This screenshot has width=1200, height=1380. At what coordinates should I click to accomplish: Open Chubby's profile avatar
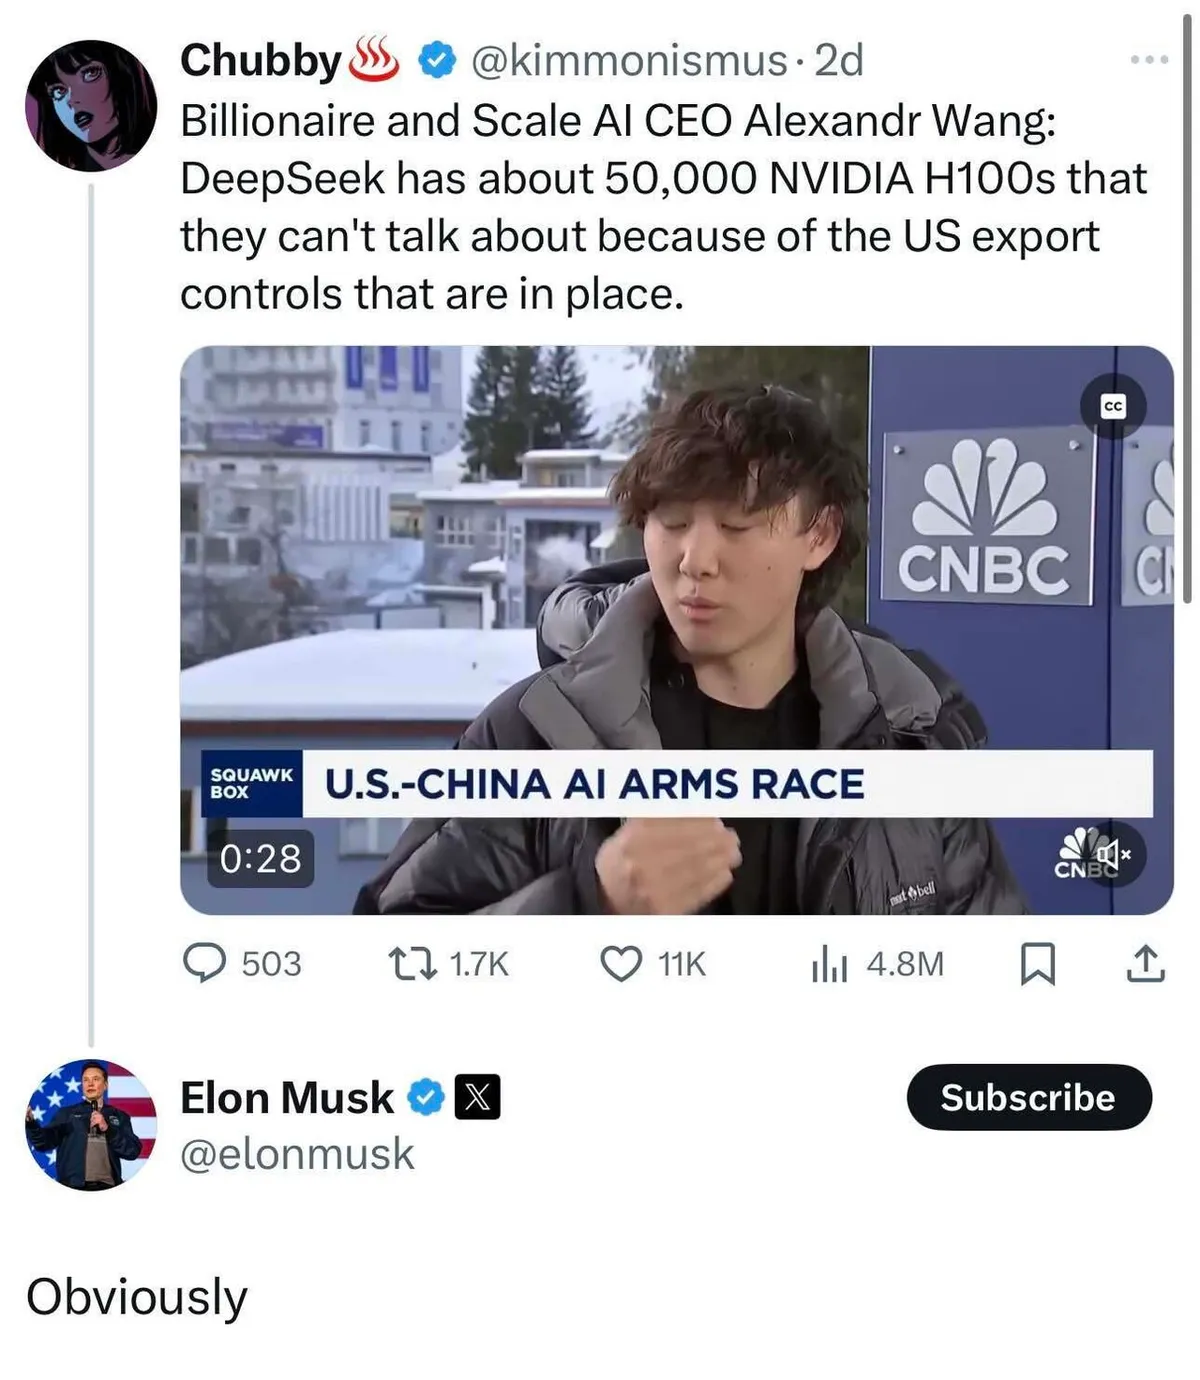click(x=90, y=106)
